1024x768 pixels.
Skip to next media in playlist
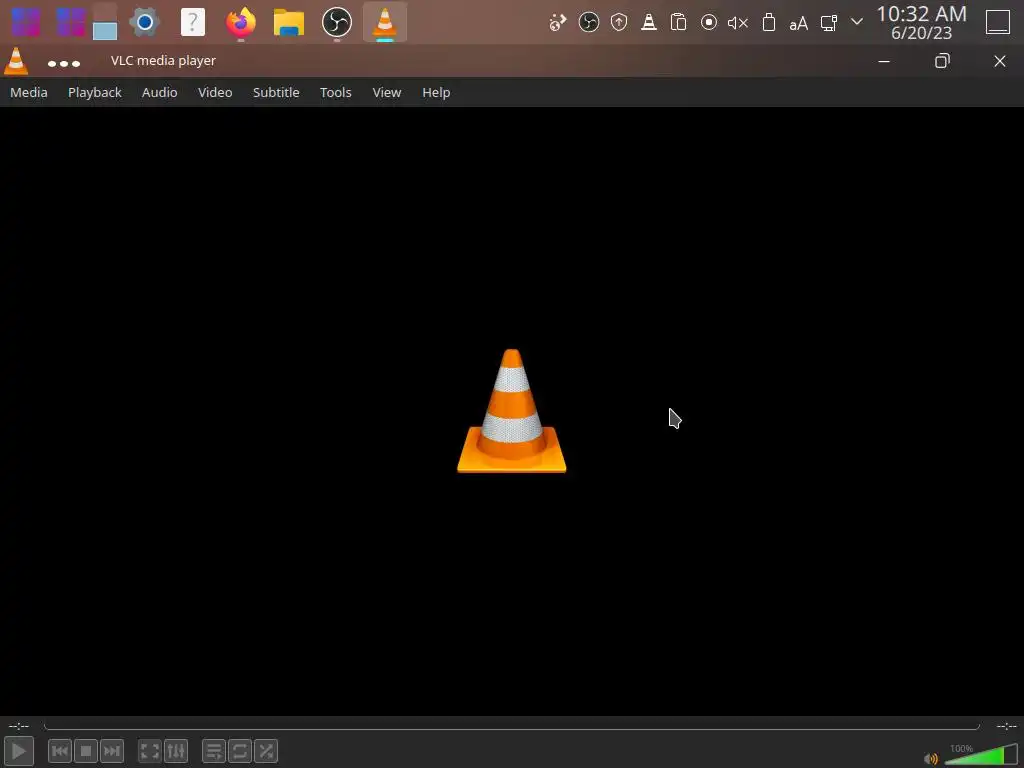tap(112, 751)
